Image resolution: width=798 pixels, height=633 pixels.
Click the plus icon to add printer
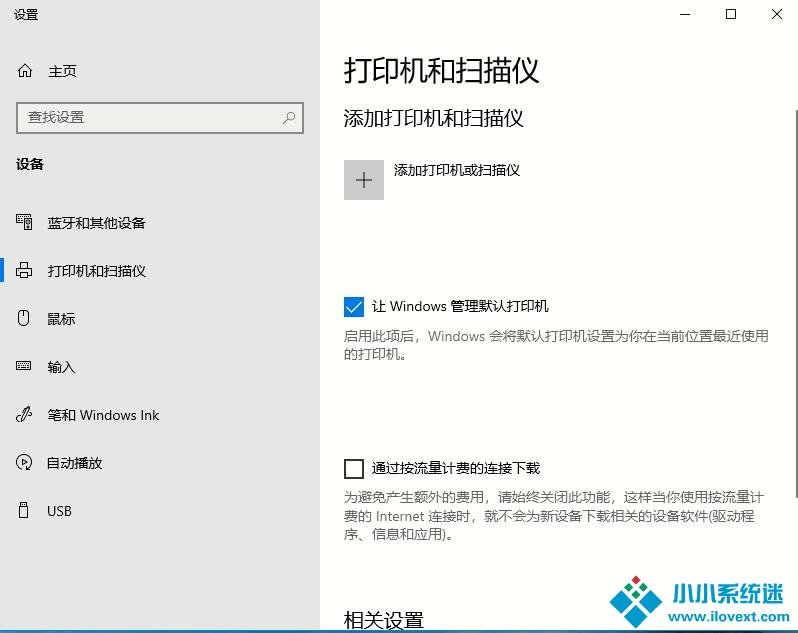tap(364, 180)
